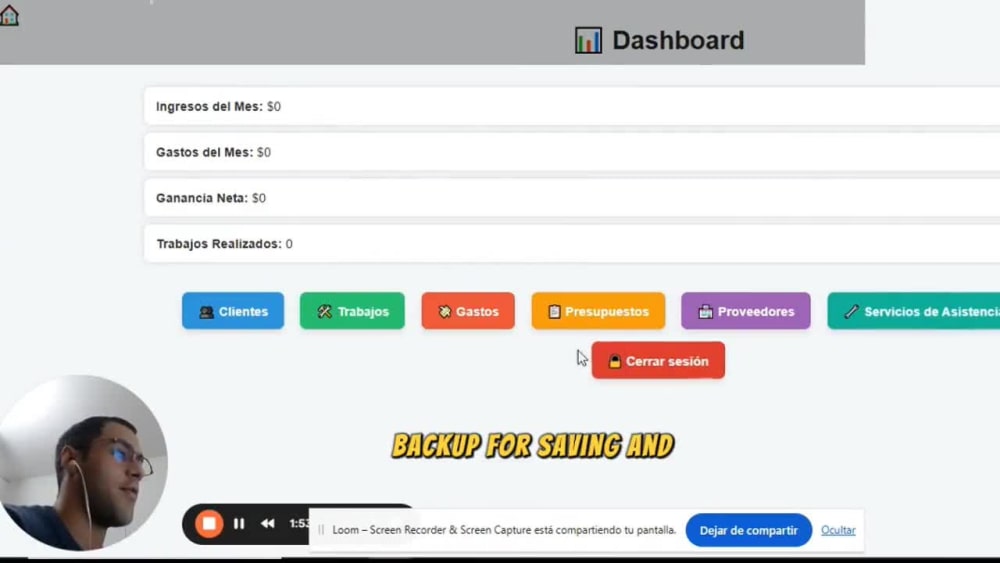
Task: Open the Gastos section
Action: pos(468,311)
